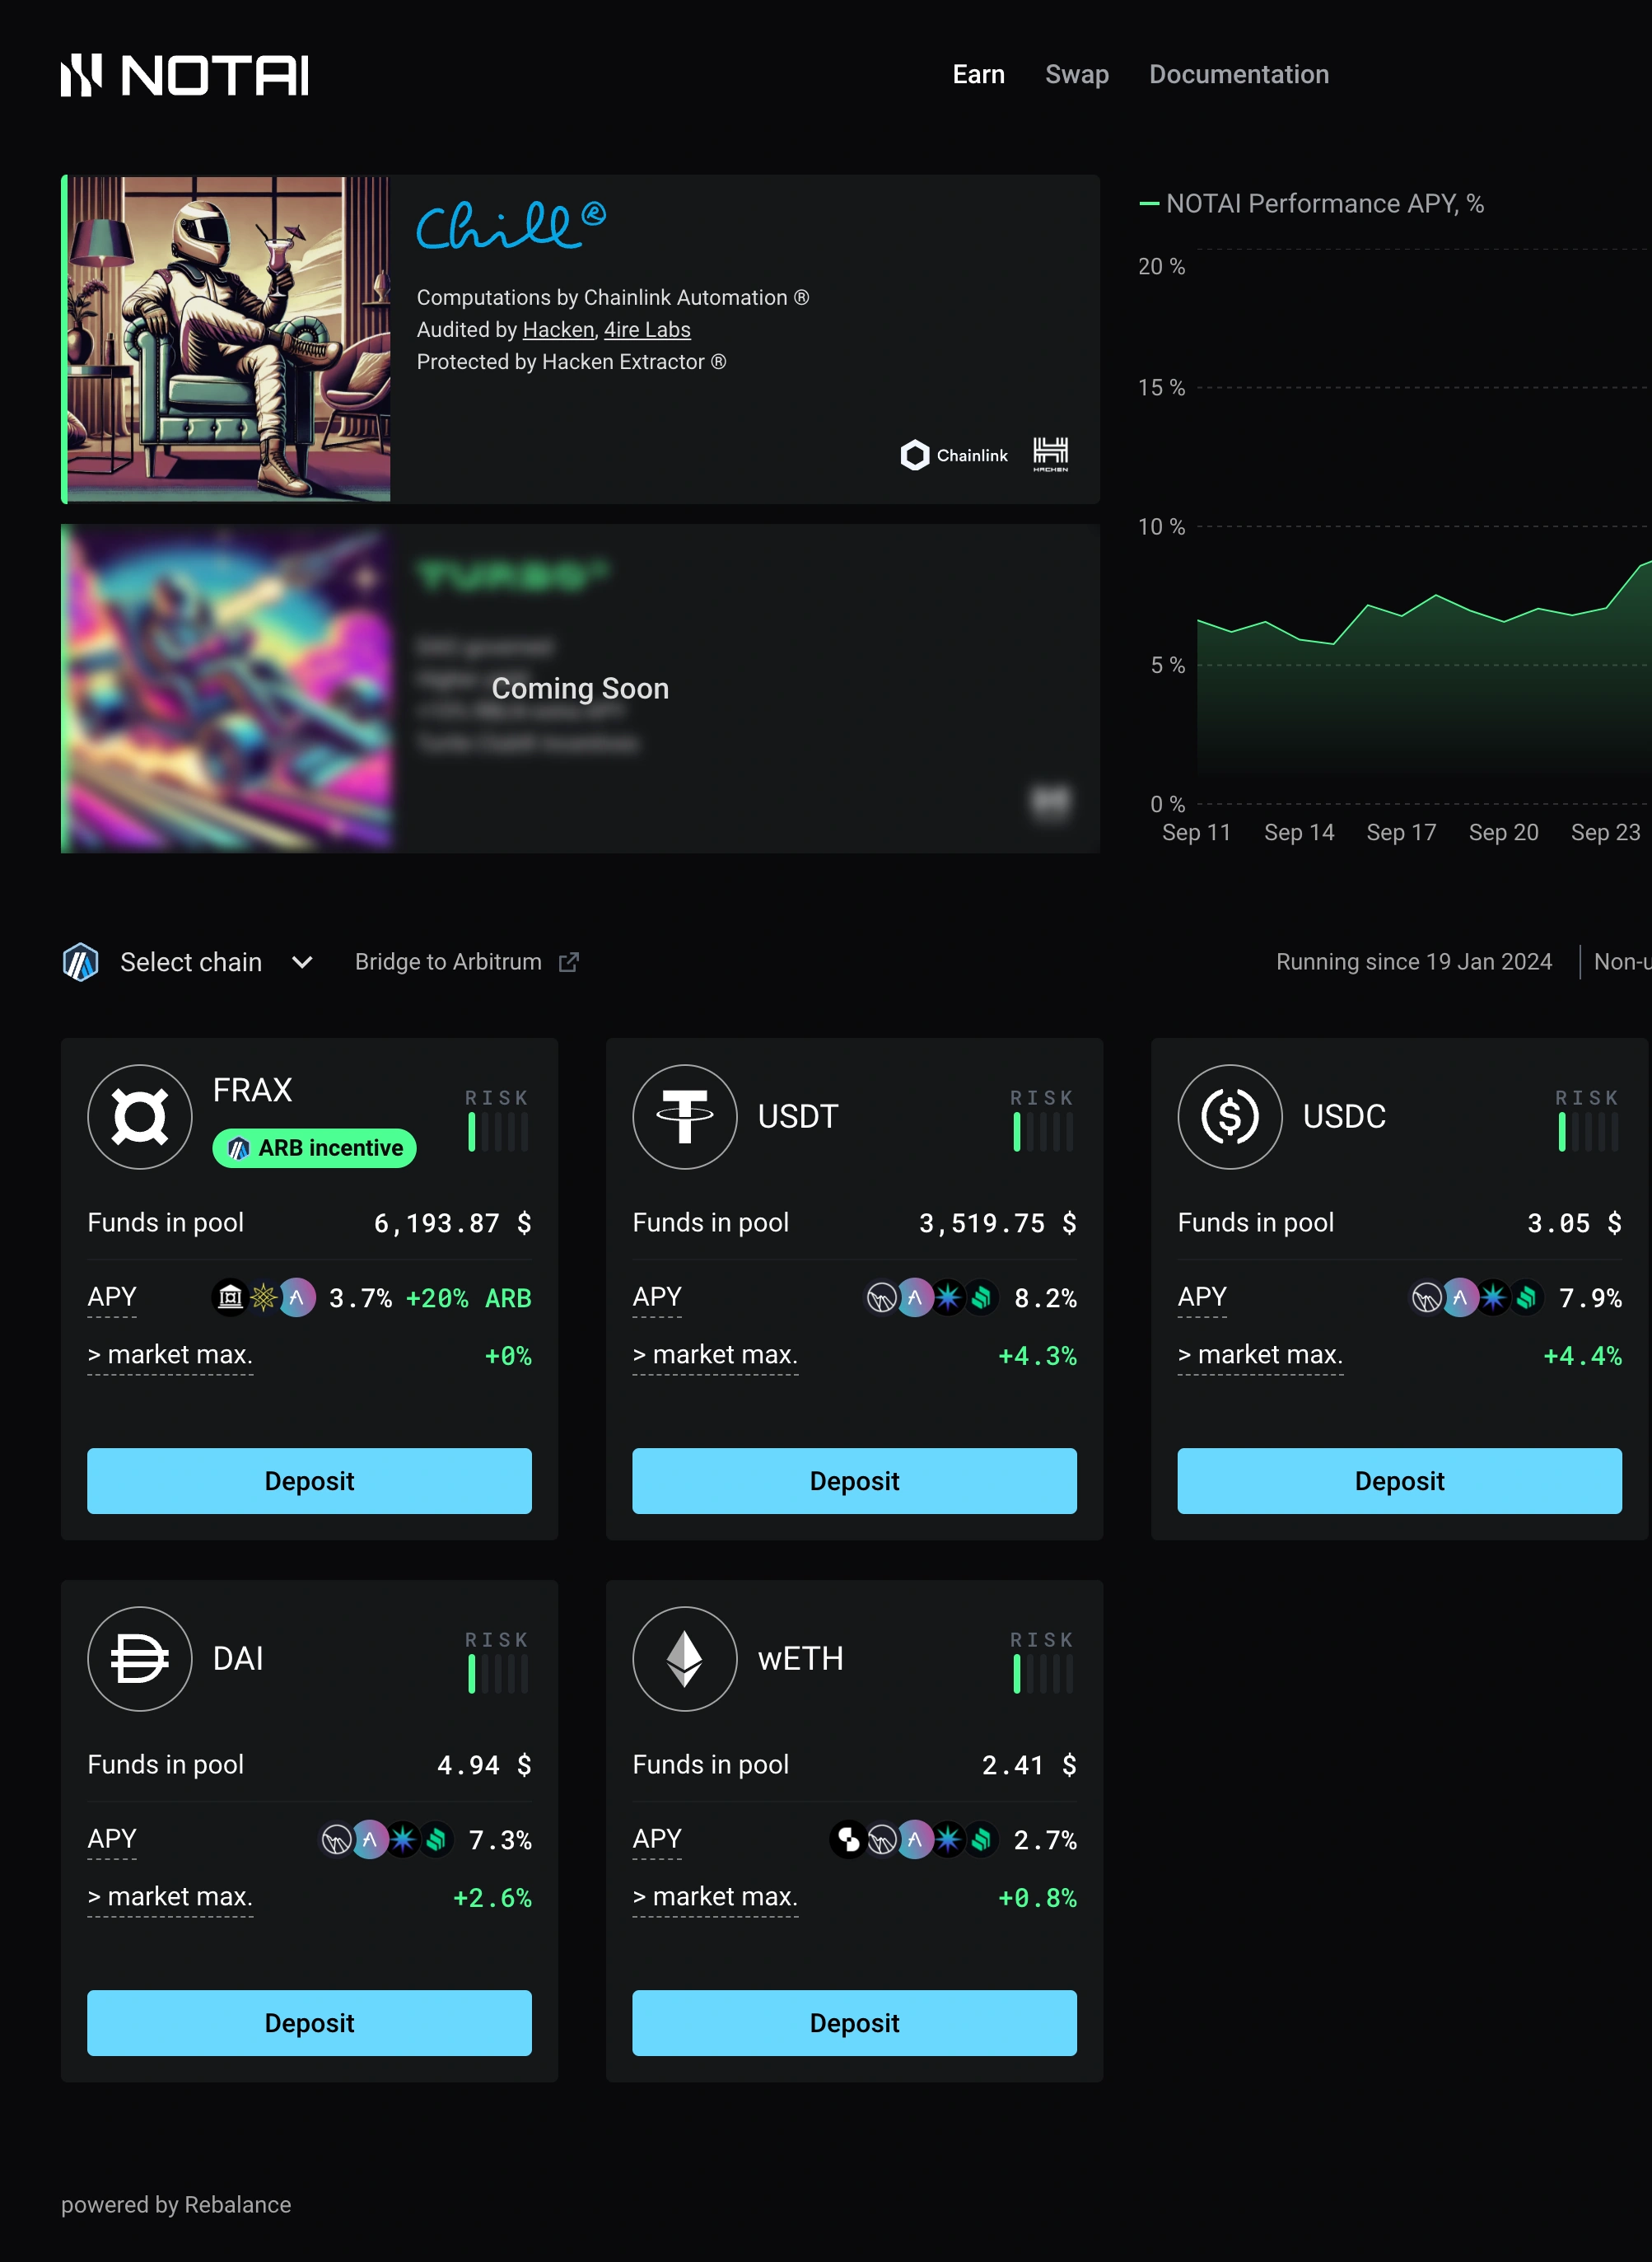Click market max. label in USDT card
Image resolution: width=1652 pixels, height=2262 pixels.
pos(715,1355)
